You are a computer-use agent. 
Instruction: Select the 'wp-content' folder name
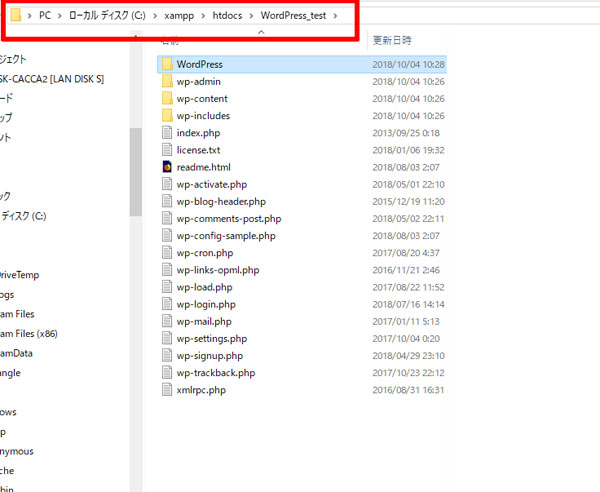pos(202,99)
